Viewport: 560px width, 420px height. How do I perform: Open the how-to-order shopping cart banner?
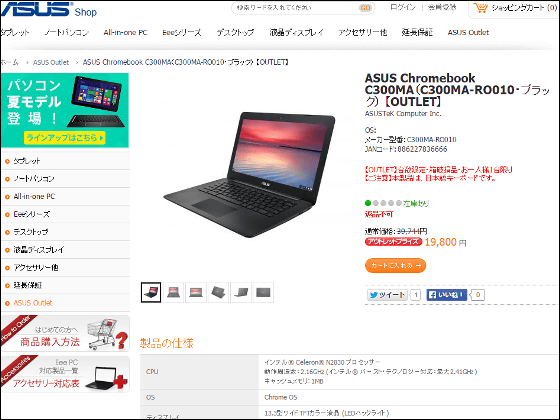click(65, 333)
